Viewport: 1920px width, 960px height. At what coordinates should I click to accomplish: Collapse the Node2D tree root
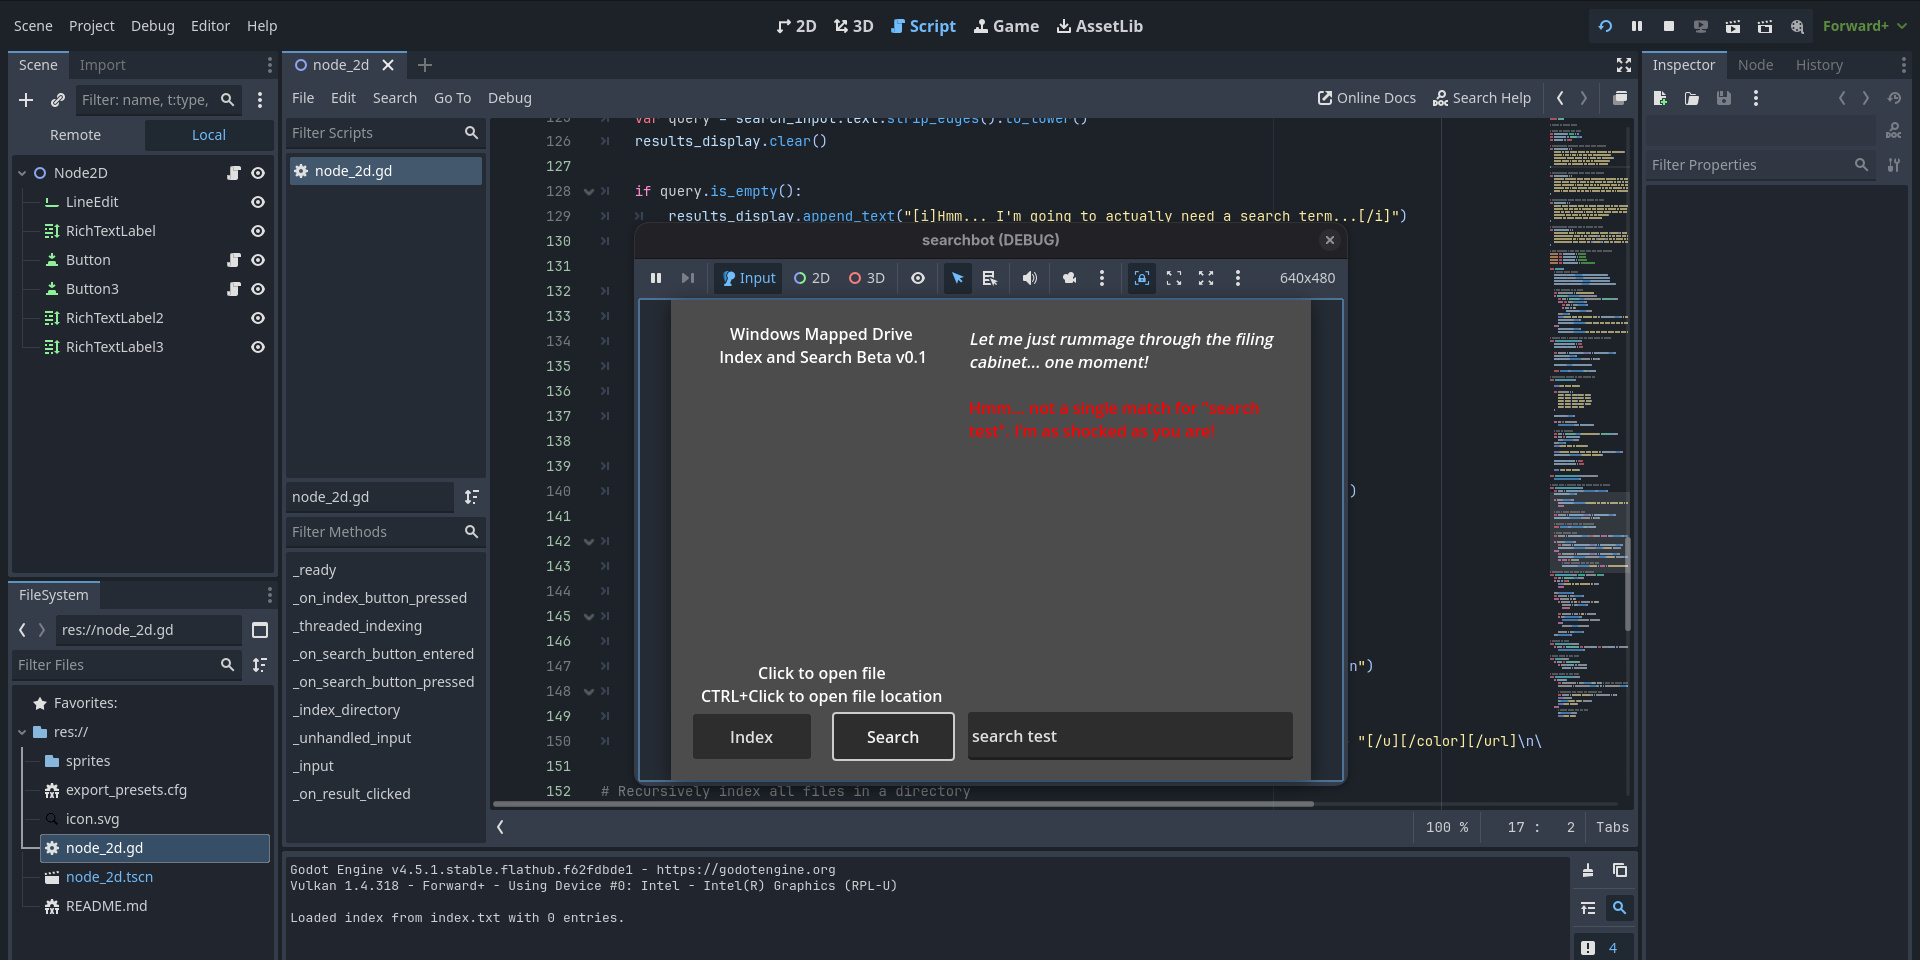(x=22, y=173)
